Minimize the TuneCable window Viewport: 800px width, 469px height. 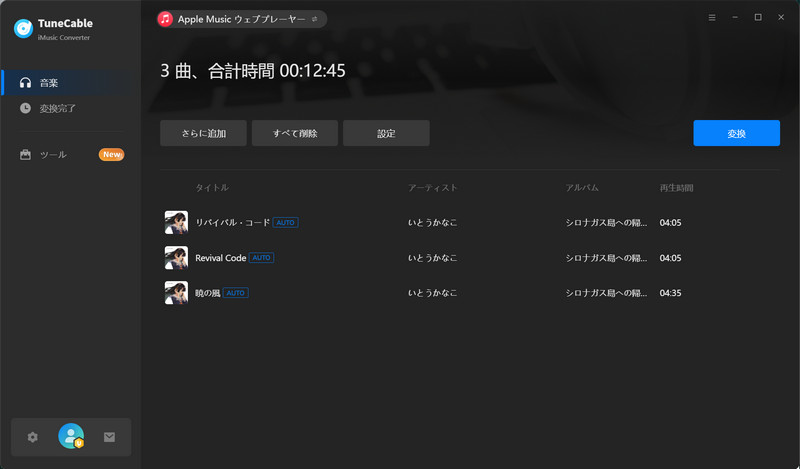click(x=735, y=17)
